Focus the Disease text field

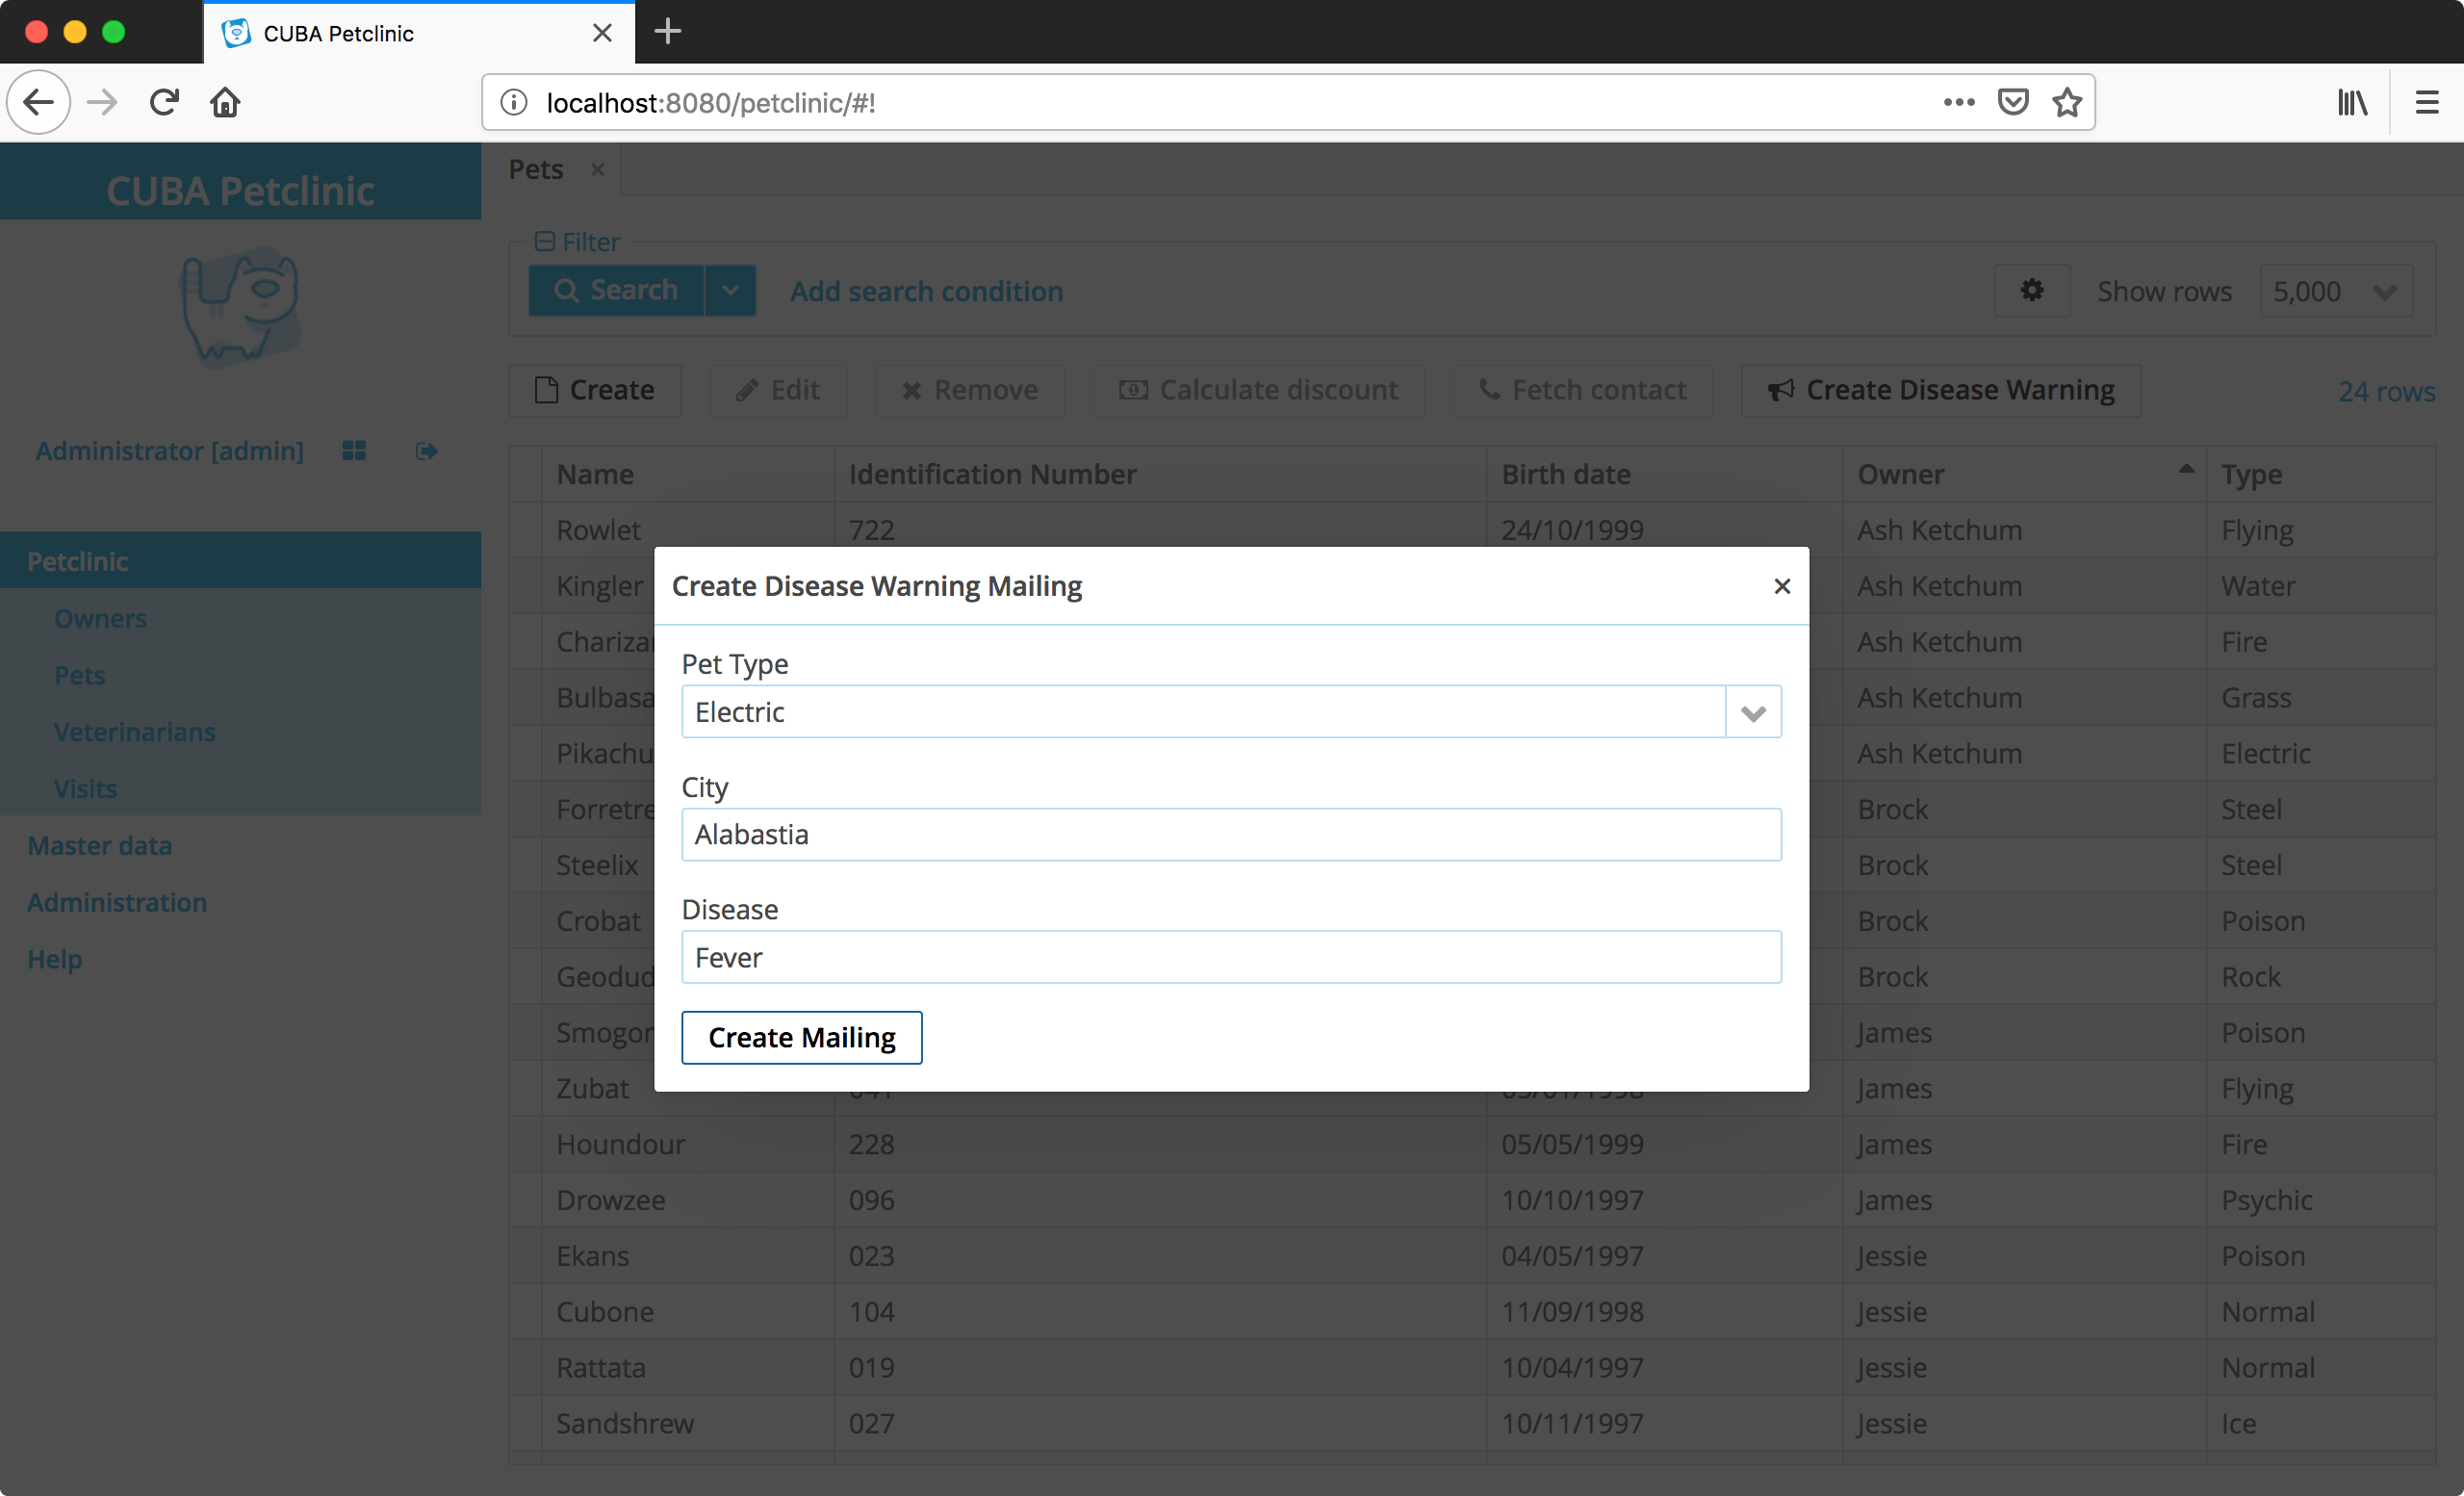click(x=1230, y=957)
